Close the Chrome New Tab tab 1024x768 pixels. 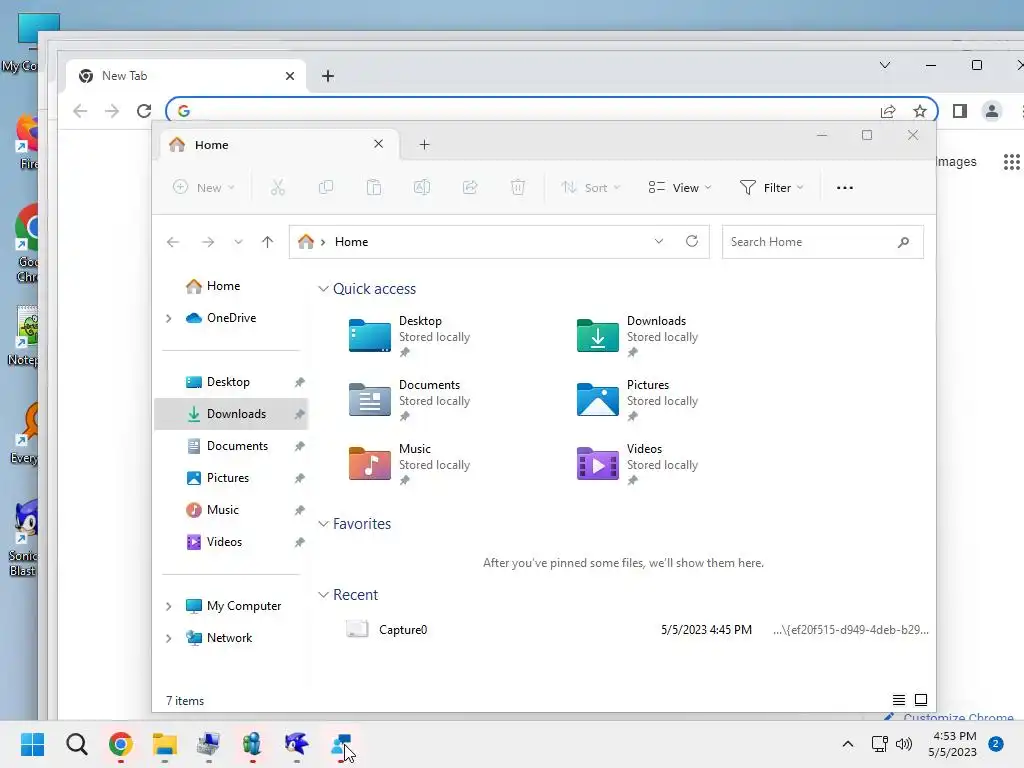coord(290,76)
